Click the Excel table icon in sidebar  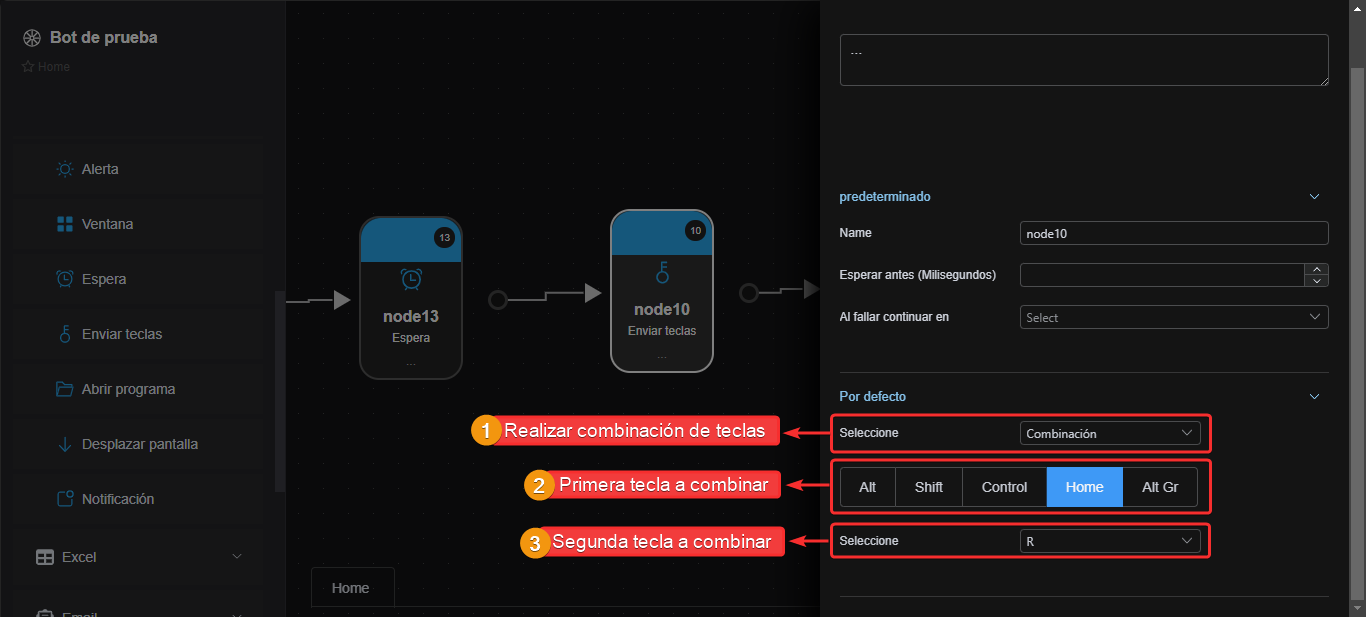[x=45, y=557]
